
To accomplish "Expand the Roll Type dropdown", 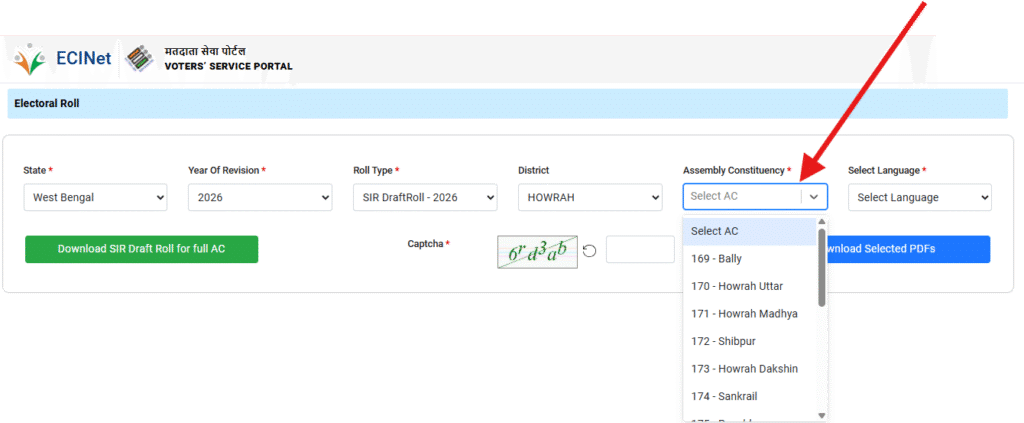I will [x=425, y=197].
